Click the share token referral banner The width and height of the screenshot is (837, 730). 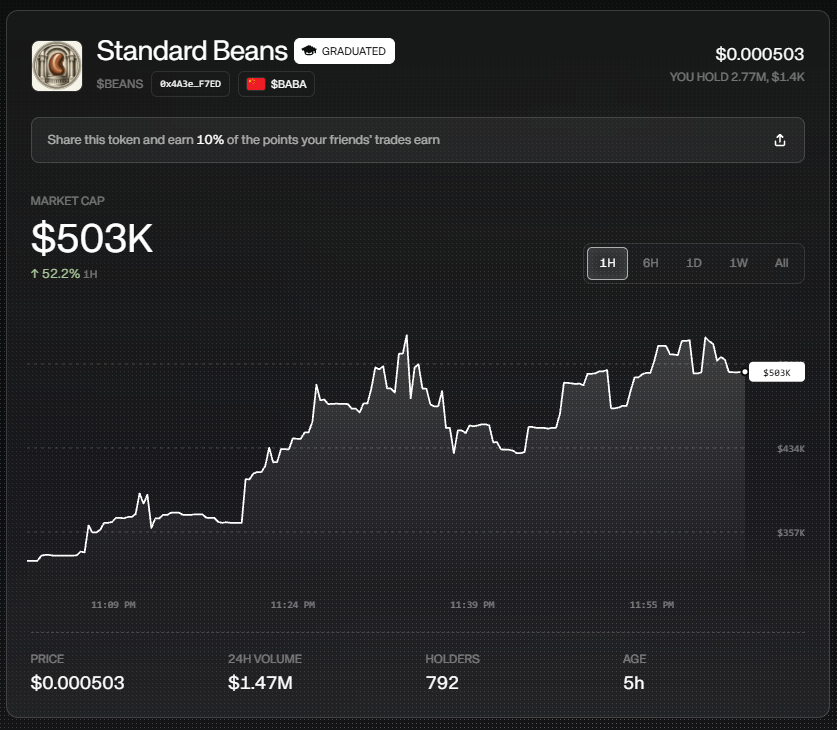418,140
